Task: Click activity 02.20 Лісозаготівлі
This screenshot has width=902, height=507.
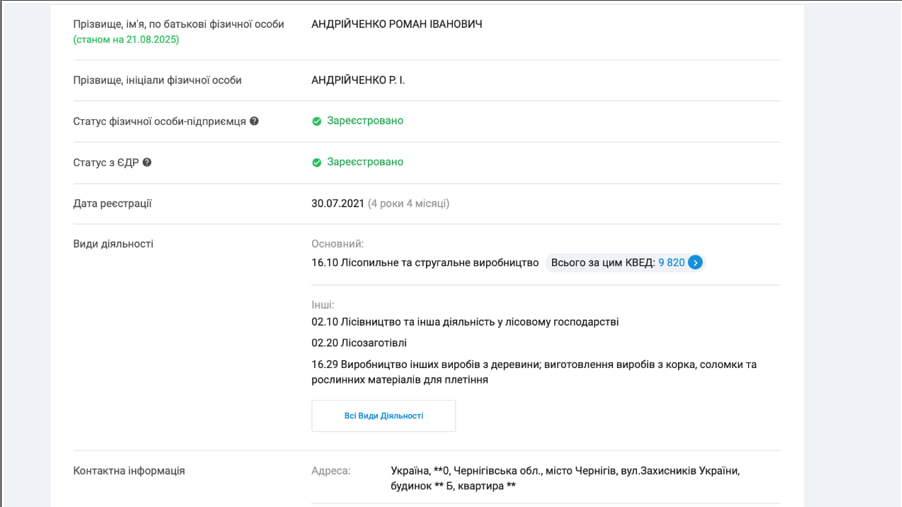Action: point(359,343)
